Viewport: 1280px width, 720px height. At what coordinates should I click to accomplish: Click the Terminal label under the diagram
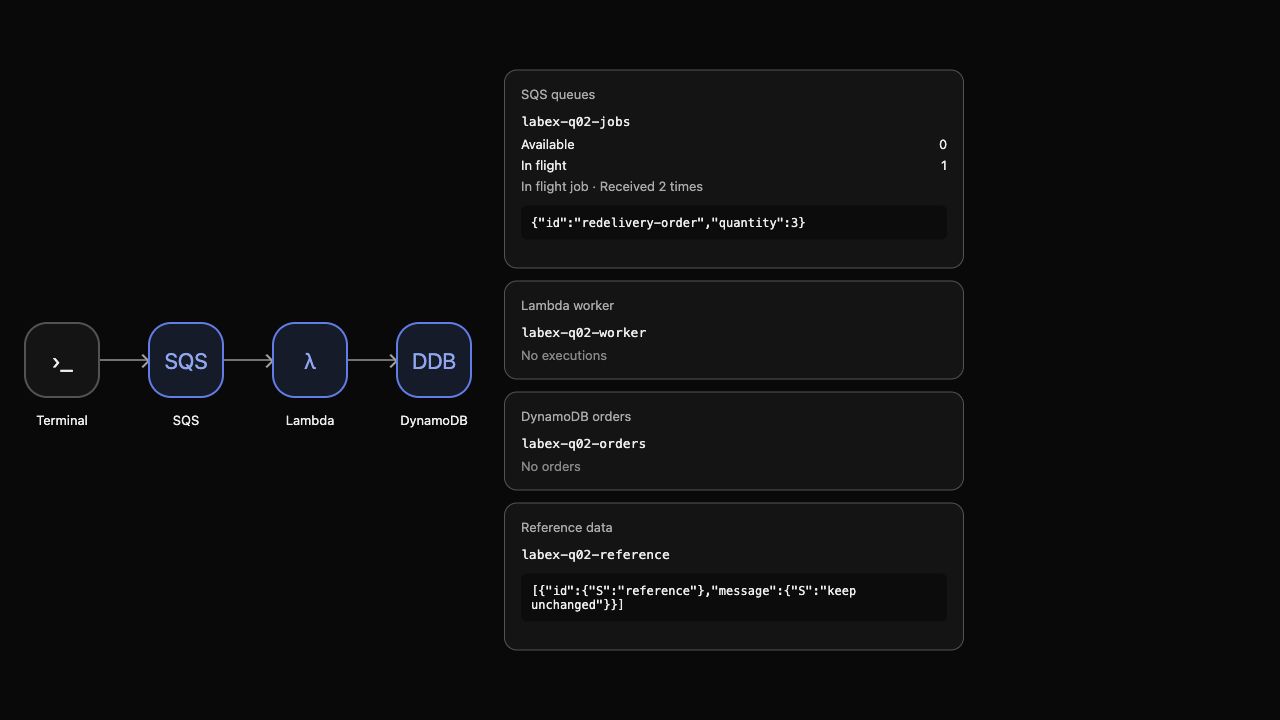[62, 421]
